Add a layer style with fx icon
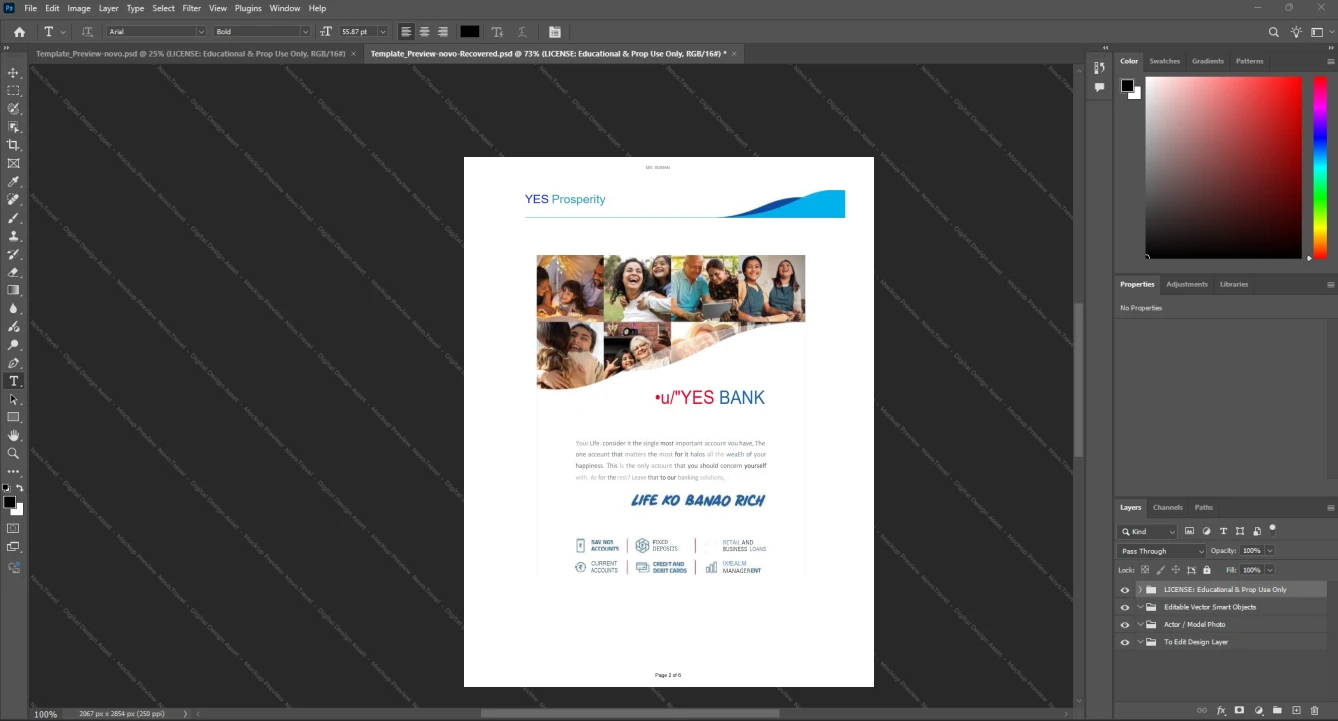This screenshot has width=1338, height=721. [1221, 710]
